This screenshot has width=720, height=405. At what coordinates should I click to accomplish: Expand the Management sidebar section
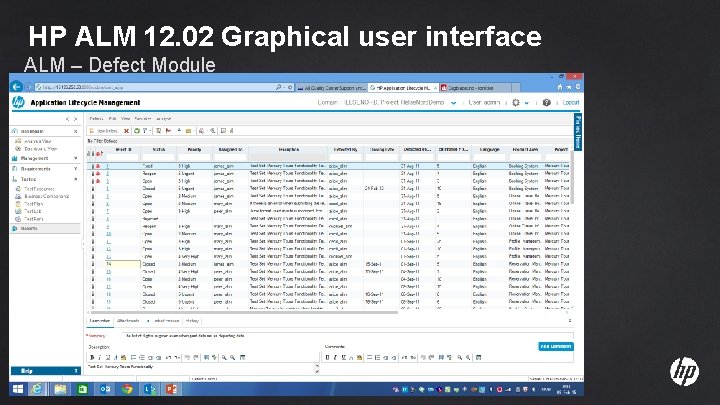tap(76, 158)
